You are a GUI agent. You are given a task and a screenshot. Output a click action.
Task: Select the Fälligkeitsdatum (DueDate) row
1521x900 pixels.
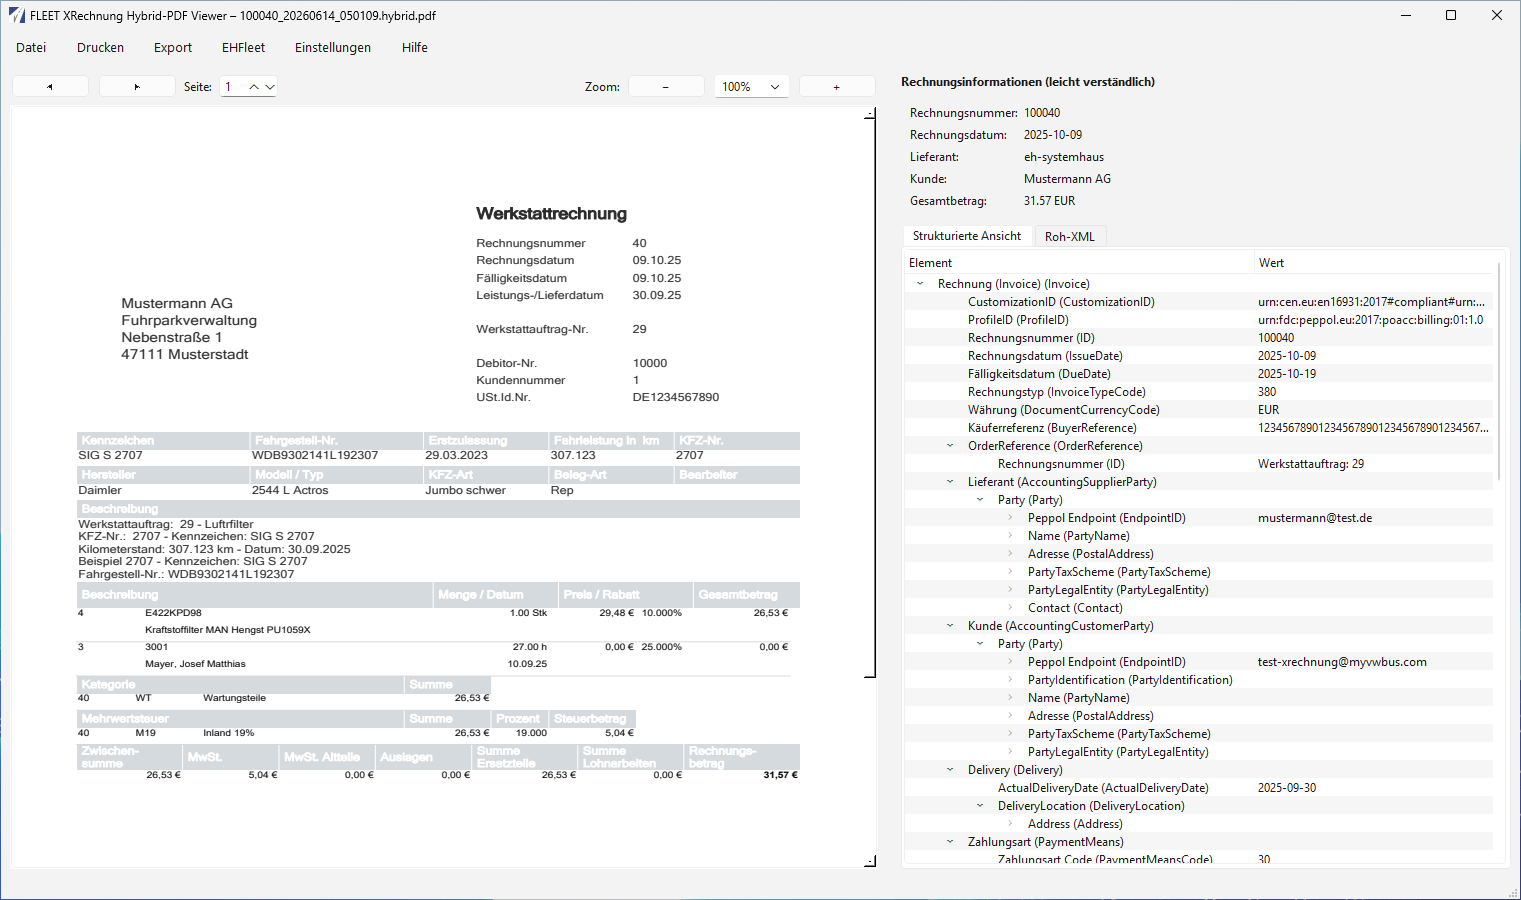pos(1199,374)
